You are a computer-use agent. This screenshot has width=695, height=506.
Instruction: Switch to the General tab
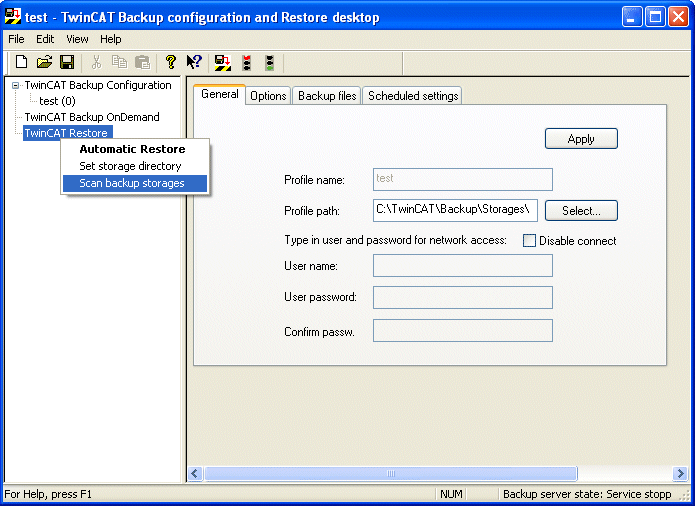tap(219, 94)
